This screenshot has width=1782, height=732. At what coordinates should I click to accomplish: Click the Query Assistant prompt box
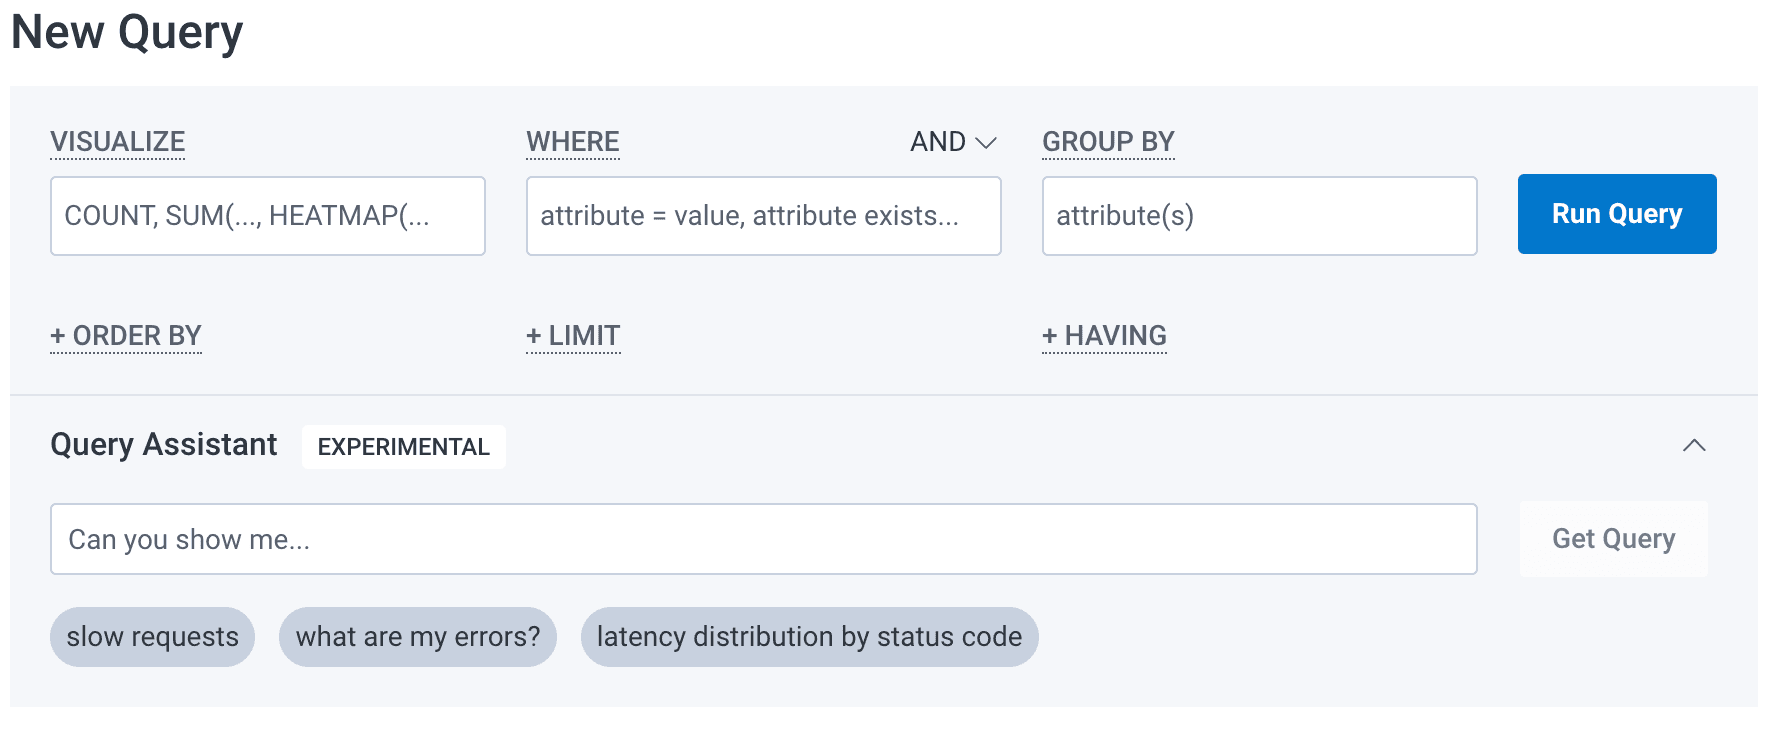[x=765, y=539]
